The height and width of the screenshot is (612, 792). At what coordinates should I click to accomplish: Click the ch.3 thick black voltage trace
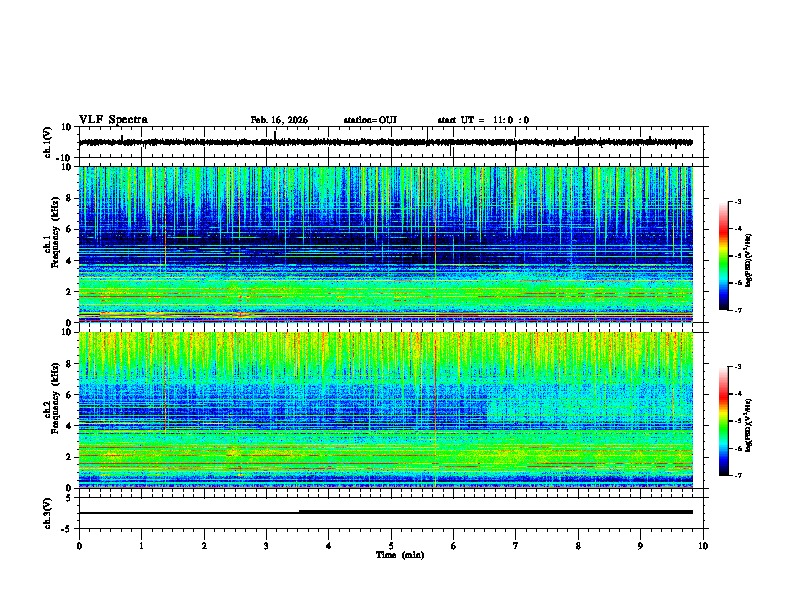[x=495, y=512]
